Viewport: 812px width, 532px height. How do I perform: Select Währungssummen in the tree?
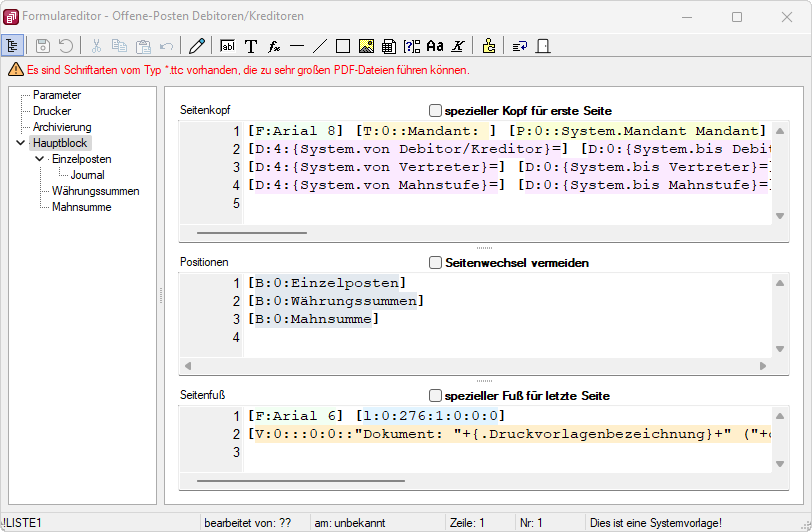(x=95, y=191)
